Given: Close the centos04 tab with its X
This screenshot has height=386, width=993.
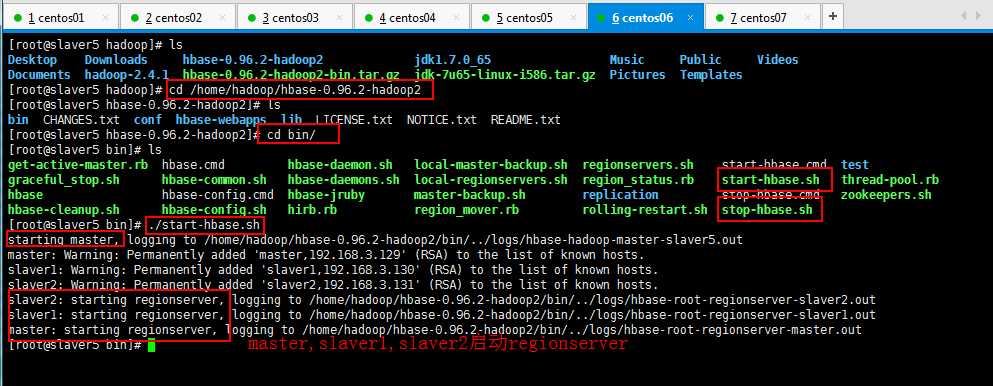Looking at the screenshot, I should coord(457,18).
